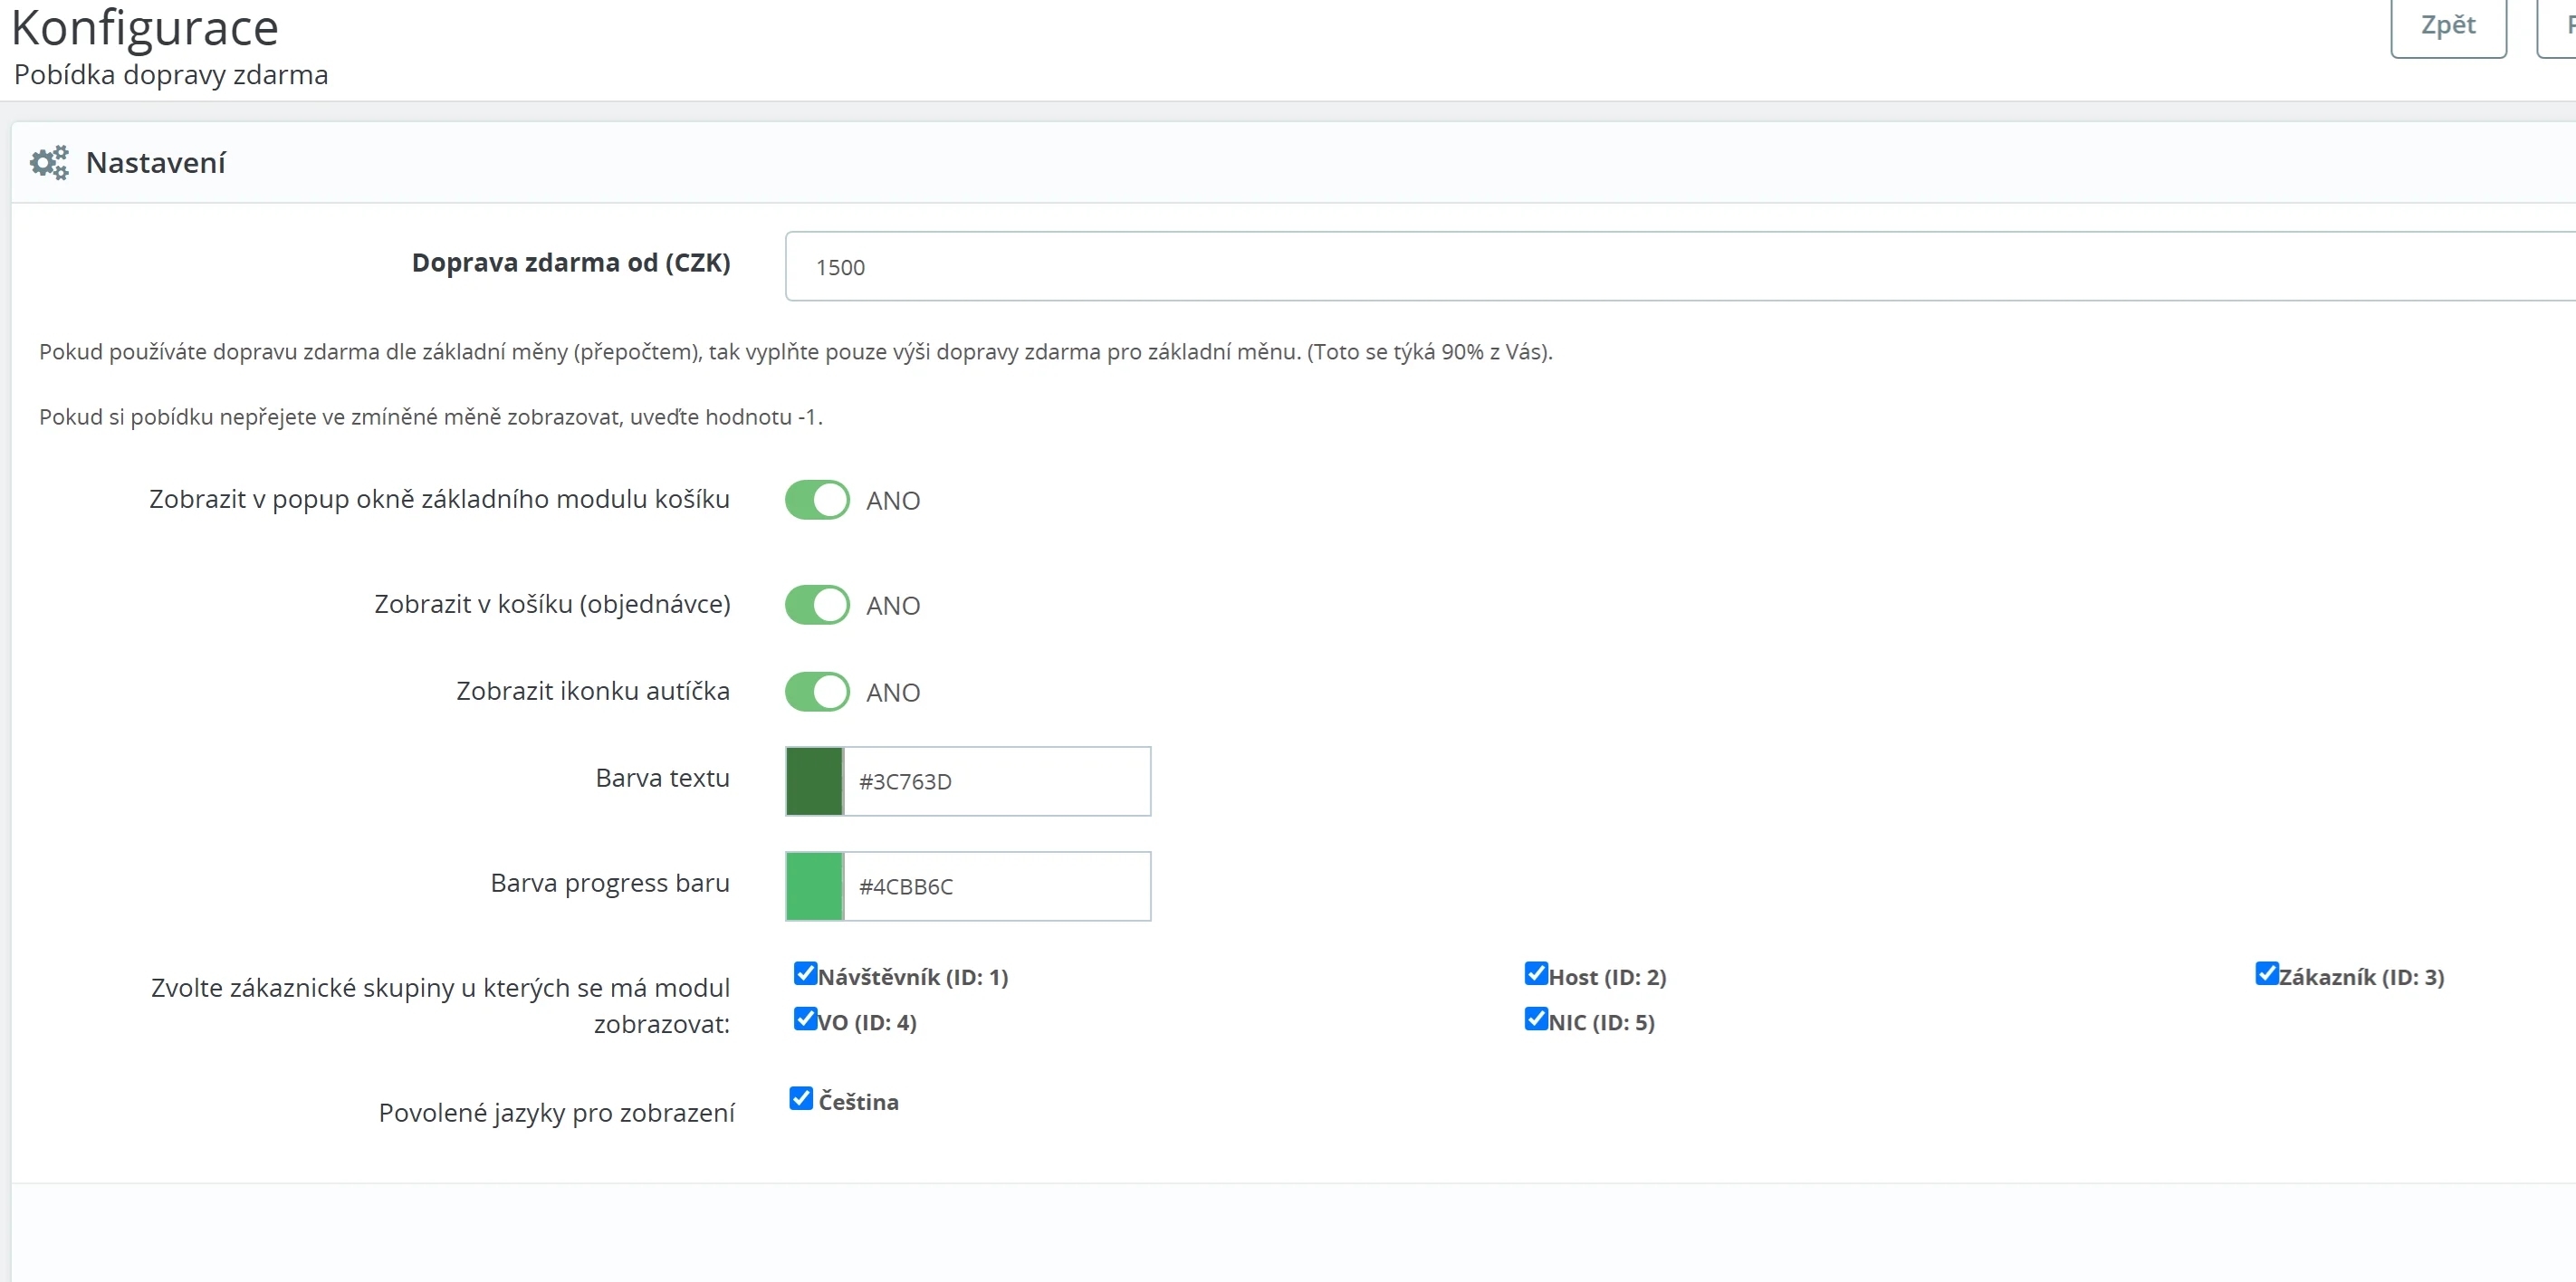Image resolution: width=2576 pixels, height=1282 pixels.
Task: Click the Zpět button
Action: point(2447,26)
